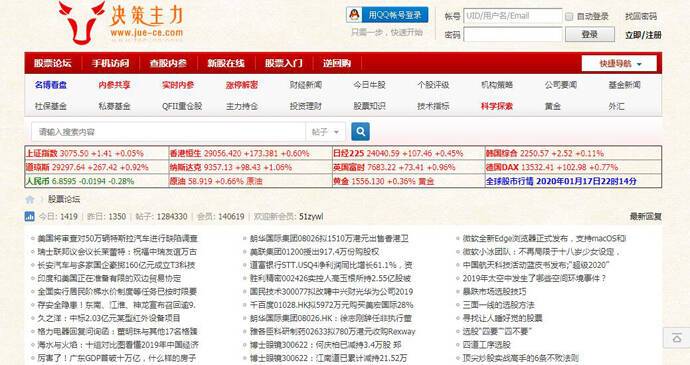Click the blue magnifier search button
The width and height of the screenshot is (690, 365).
tap(360, 131)
